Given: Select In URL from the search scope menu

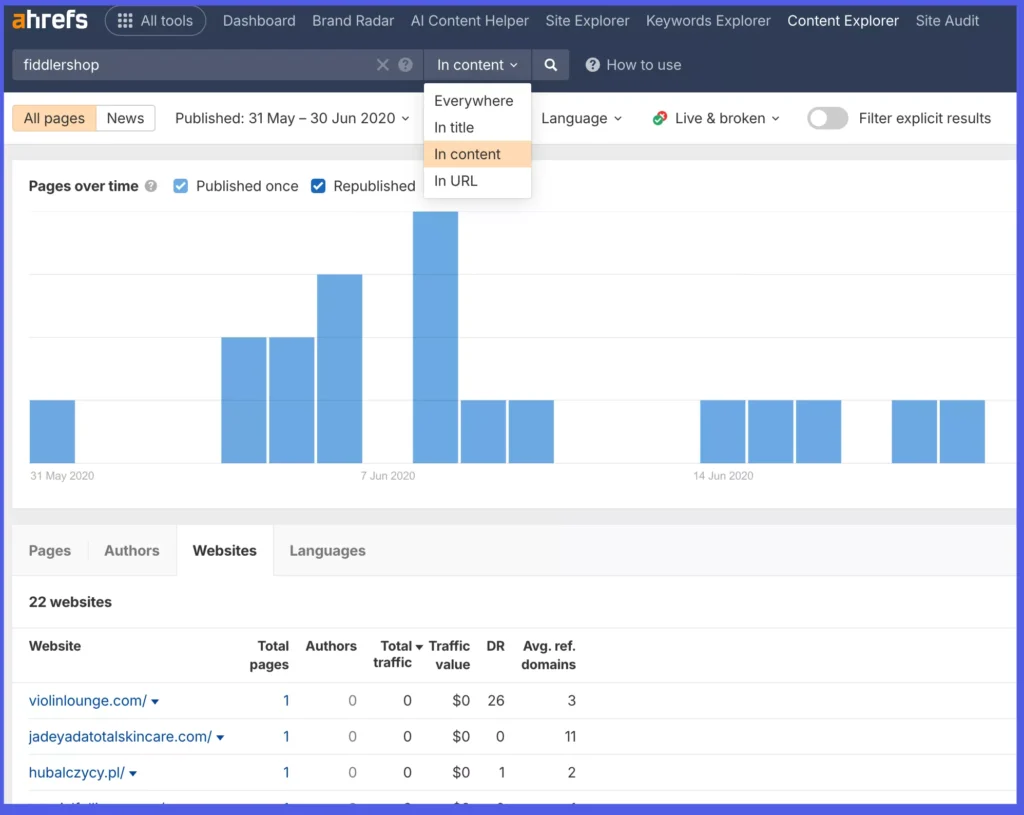Looking at the screenshot, I should point(457,181).
